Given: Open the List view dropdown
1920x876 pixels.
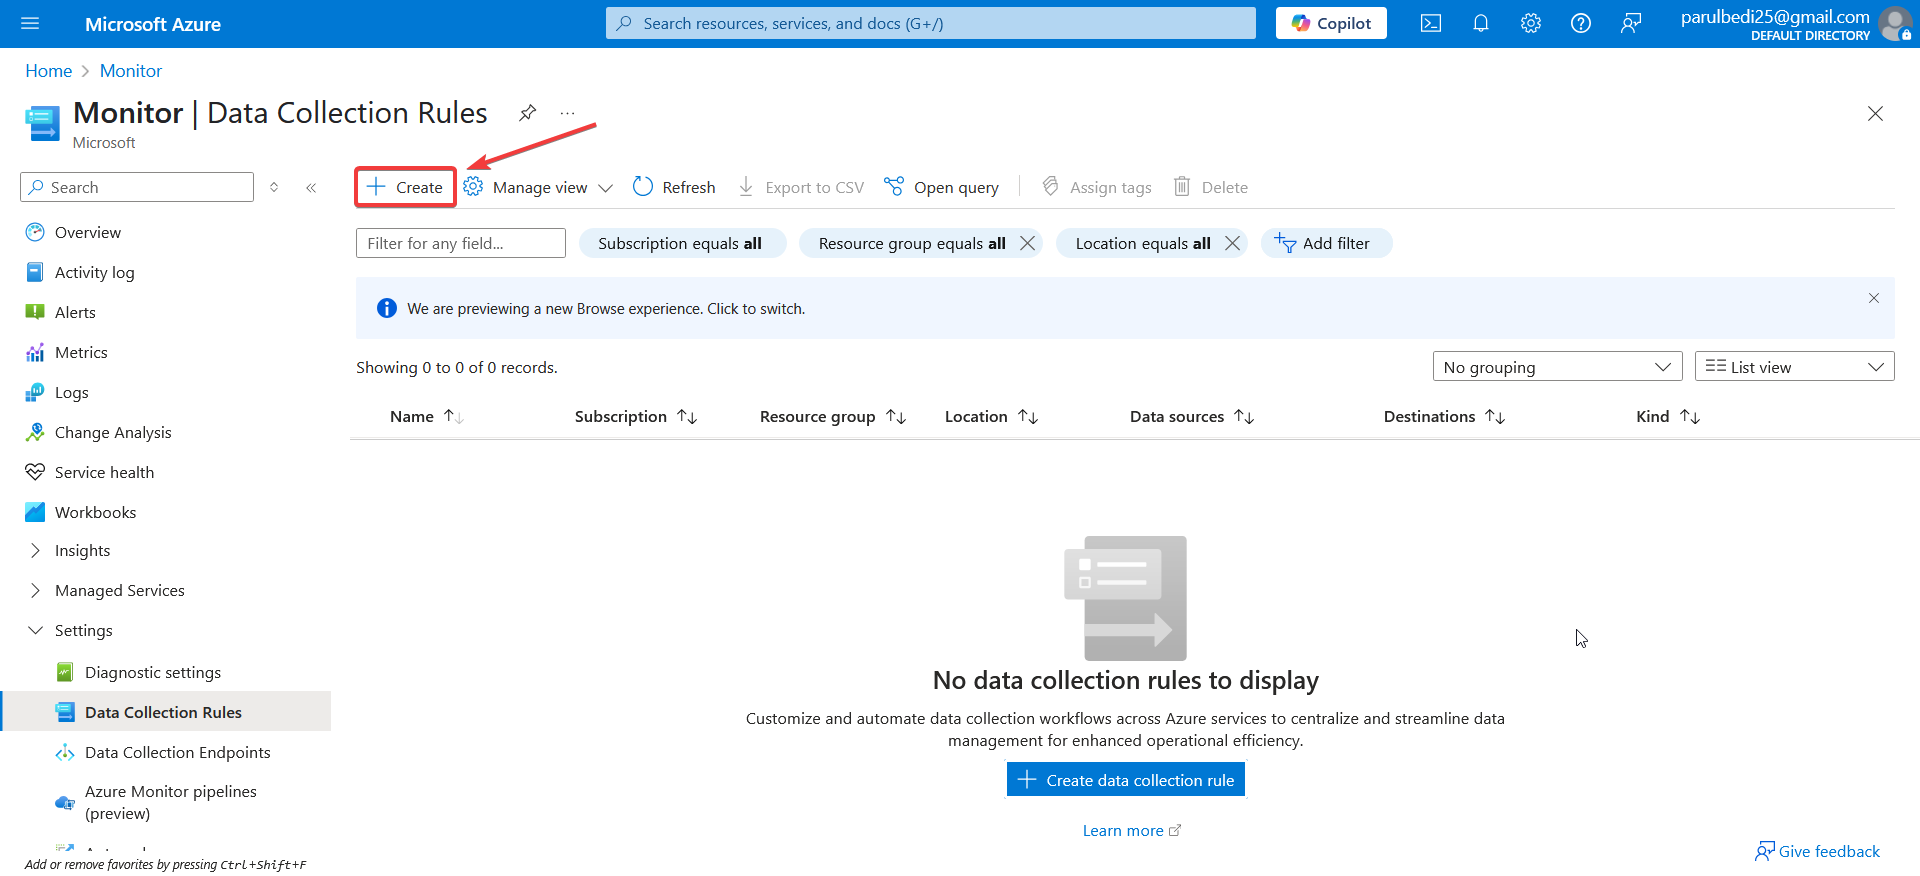Looking at the screenshot, I should coord(1794,367).
